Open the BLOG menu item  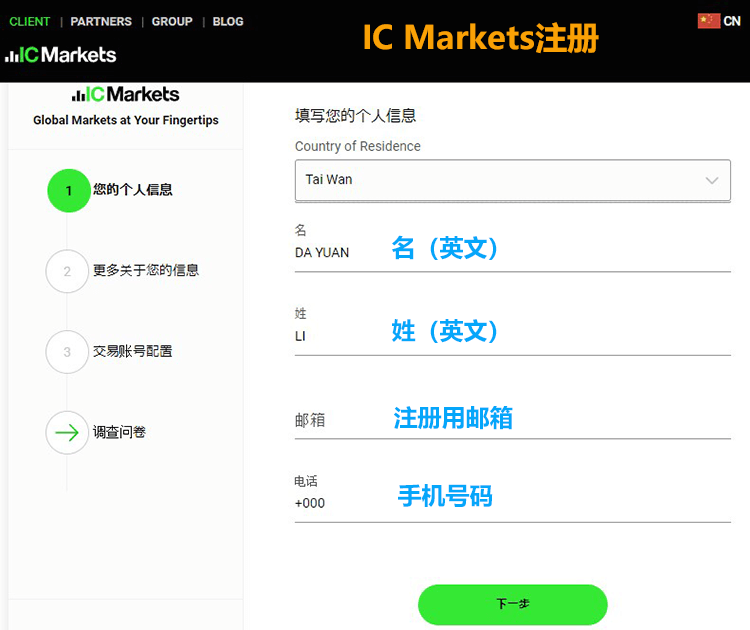point(228,22)
